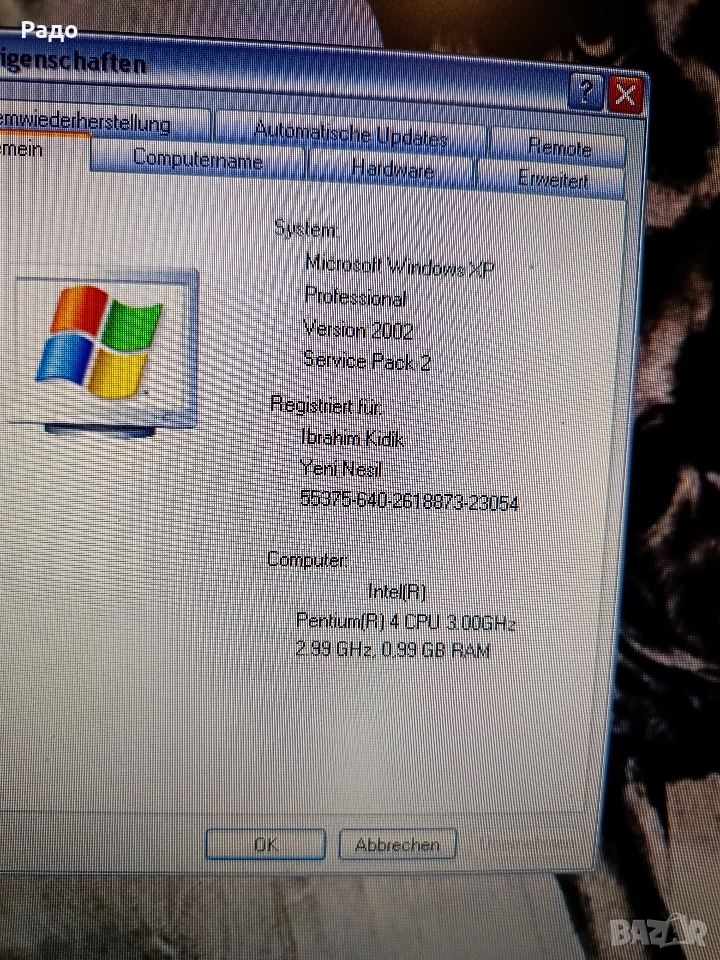Click the "Service Pack 2" text
This screenshot has height=960, width=720.
point(367,361)
